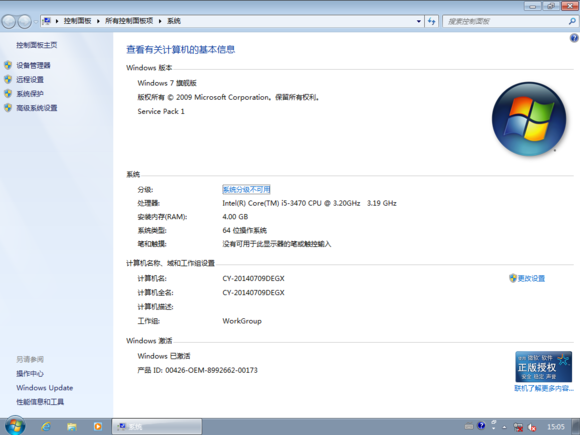Launch Internet Explorer from the taskbar
This screenshot has height=435, width=580.
(46, 426)
